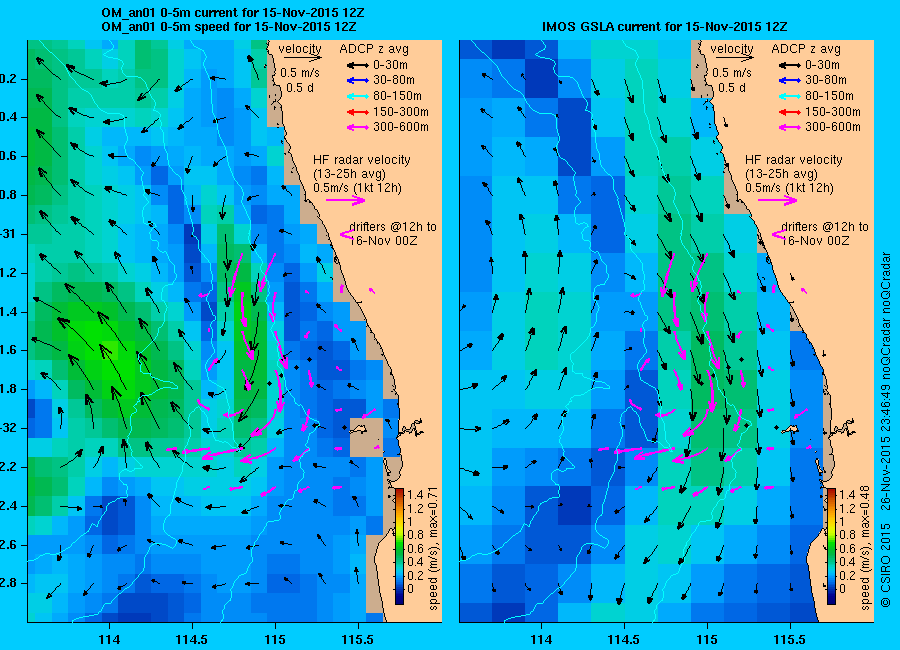Click longitude label 115.5 under left map
The width and height of the screenshot is (900, 650).
click(x=358, y=640)
